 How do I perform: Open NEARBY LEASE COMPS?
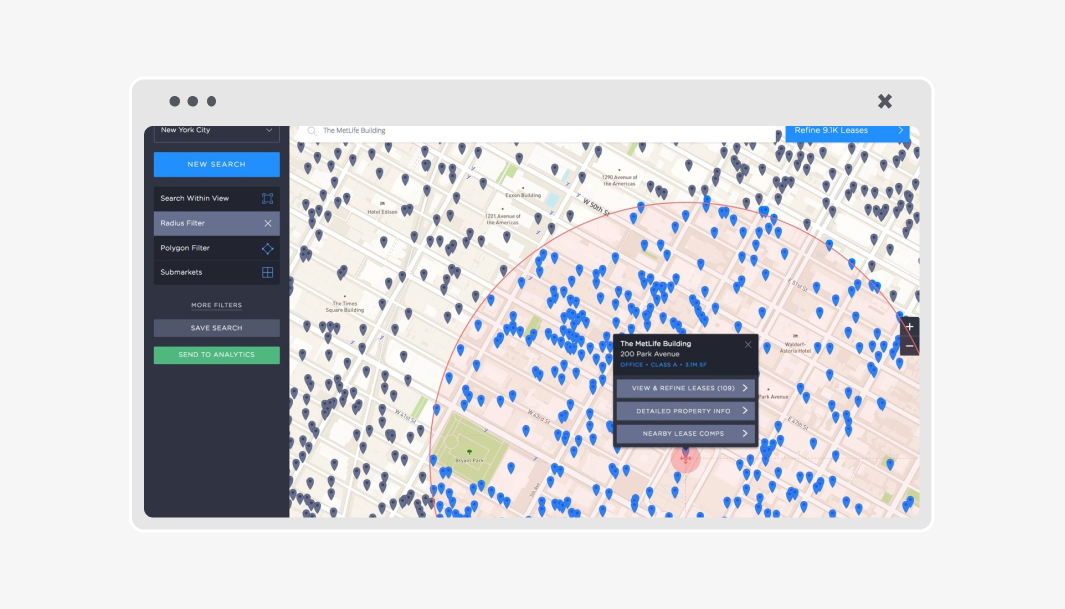[x=686, y=433]
